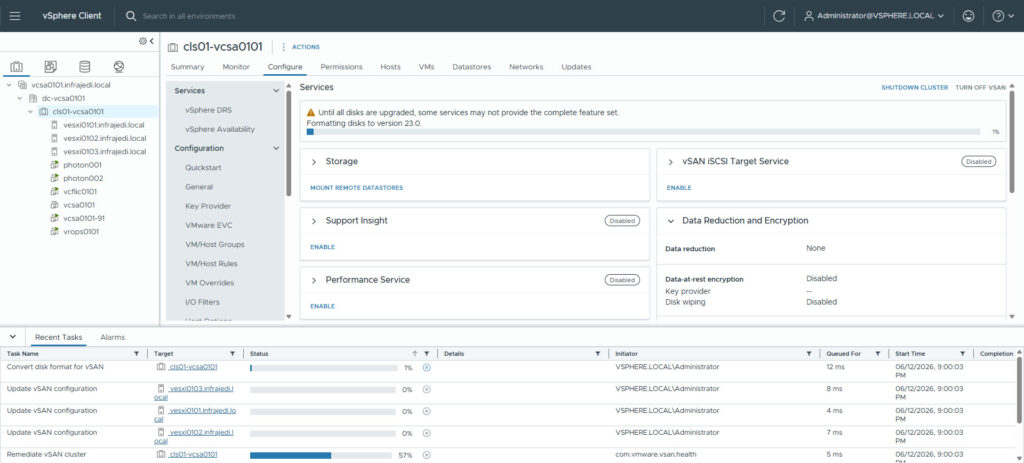Filter the Status column

(426, 353)
